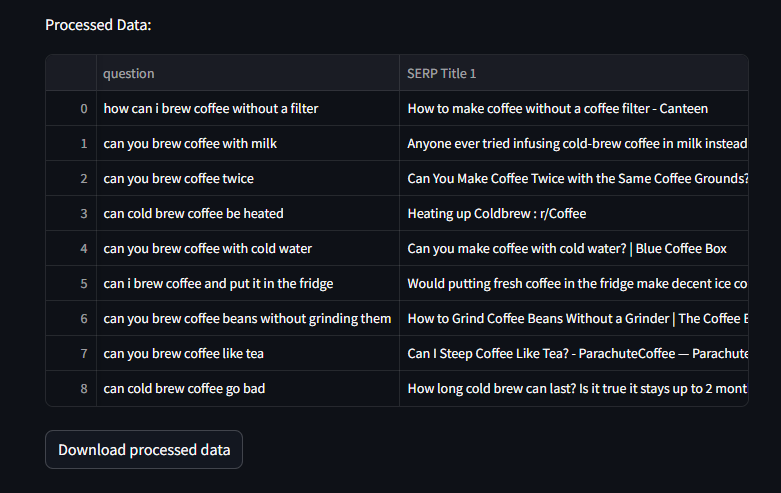Select row index 4 in the table
Image resolution: width=781 pixels, height=493 pixels.
(x=84, y=248)
